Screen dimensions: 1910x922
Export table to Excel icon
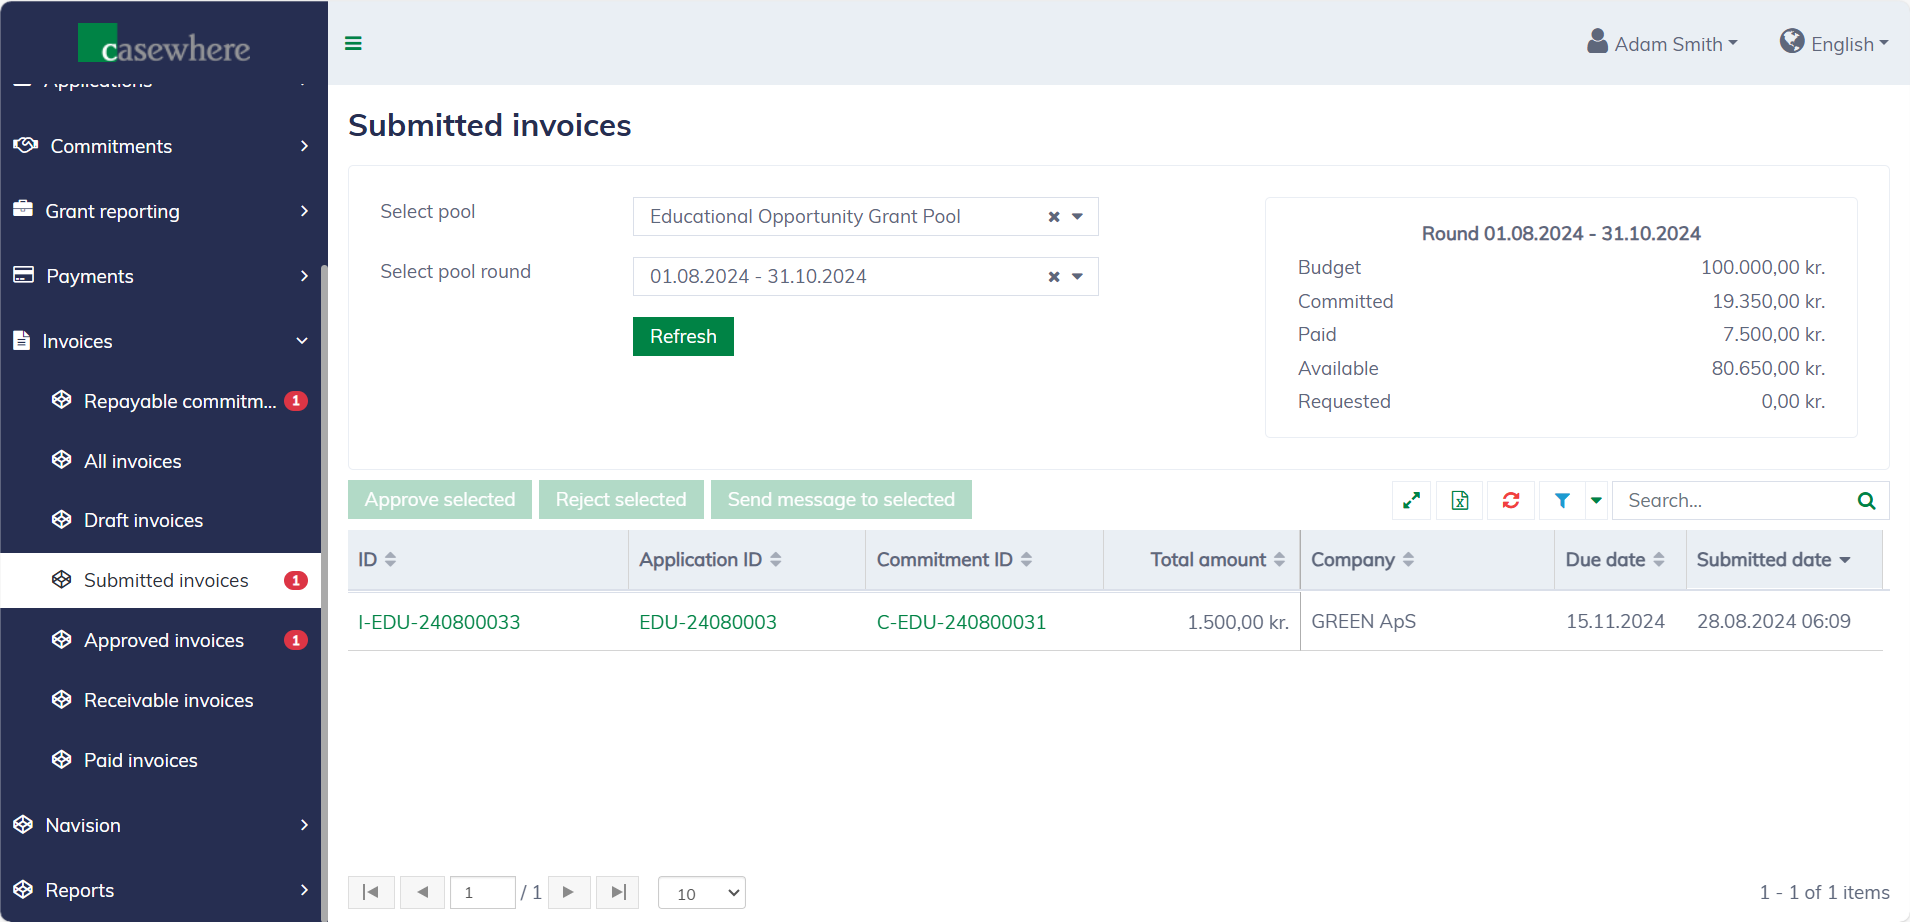tap(1460, 500)
